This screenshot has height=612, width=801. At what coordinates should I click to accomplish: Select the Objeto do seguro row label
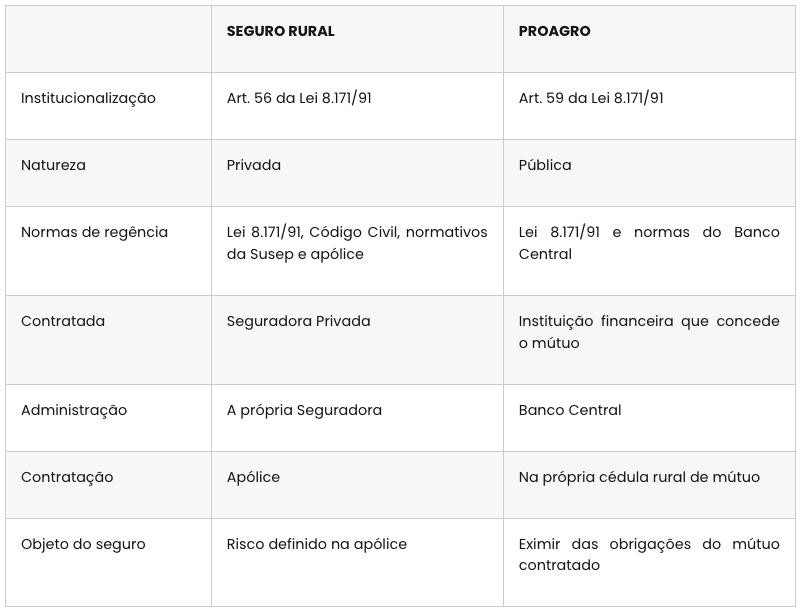coord(83,544)
